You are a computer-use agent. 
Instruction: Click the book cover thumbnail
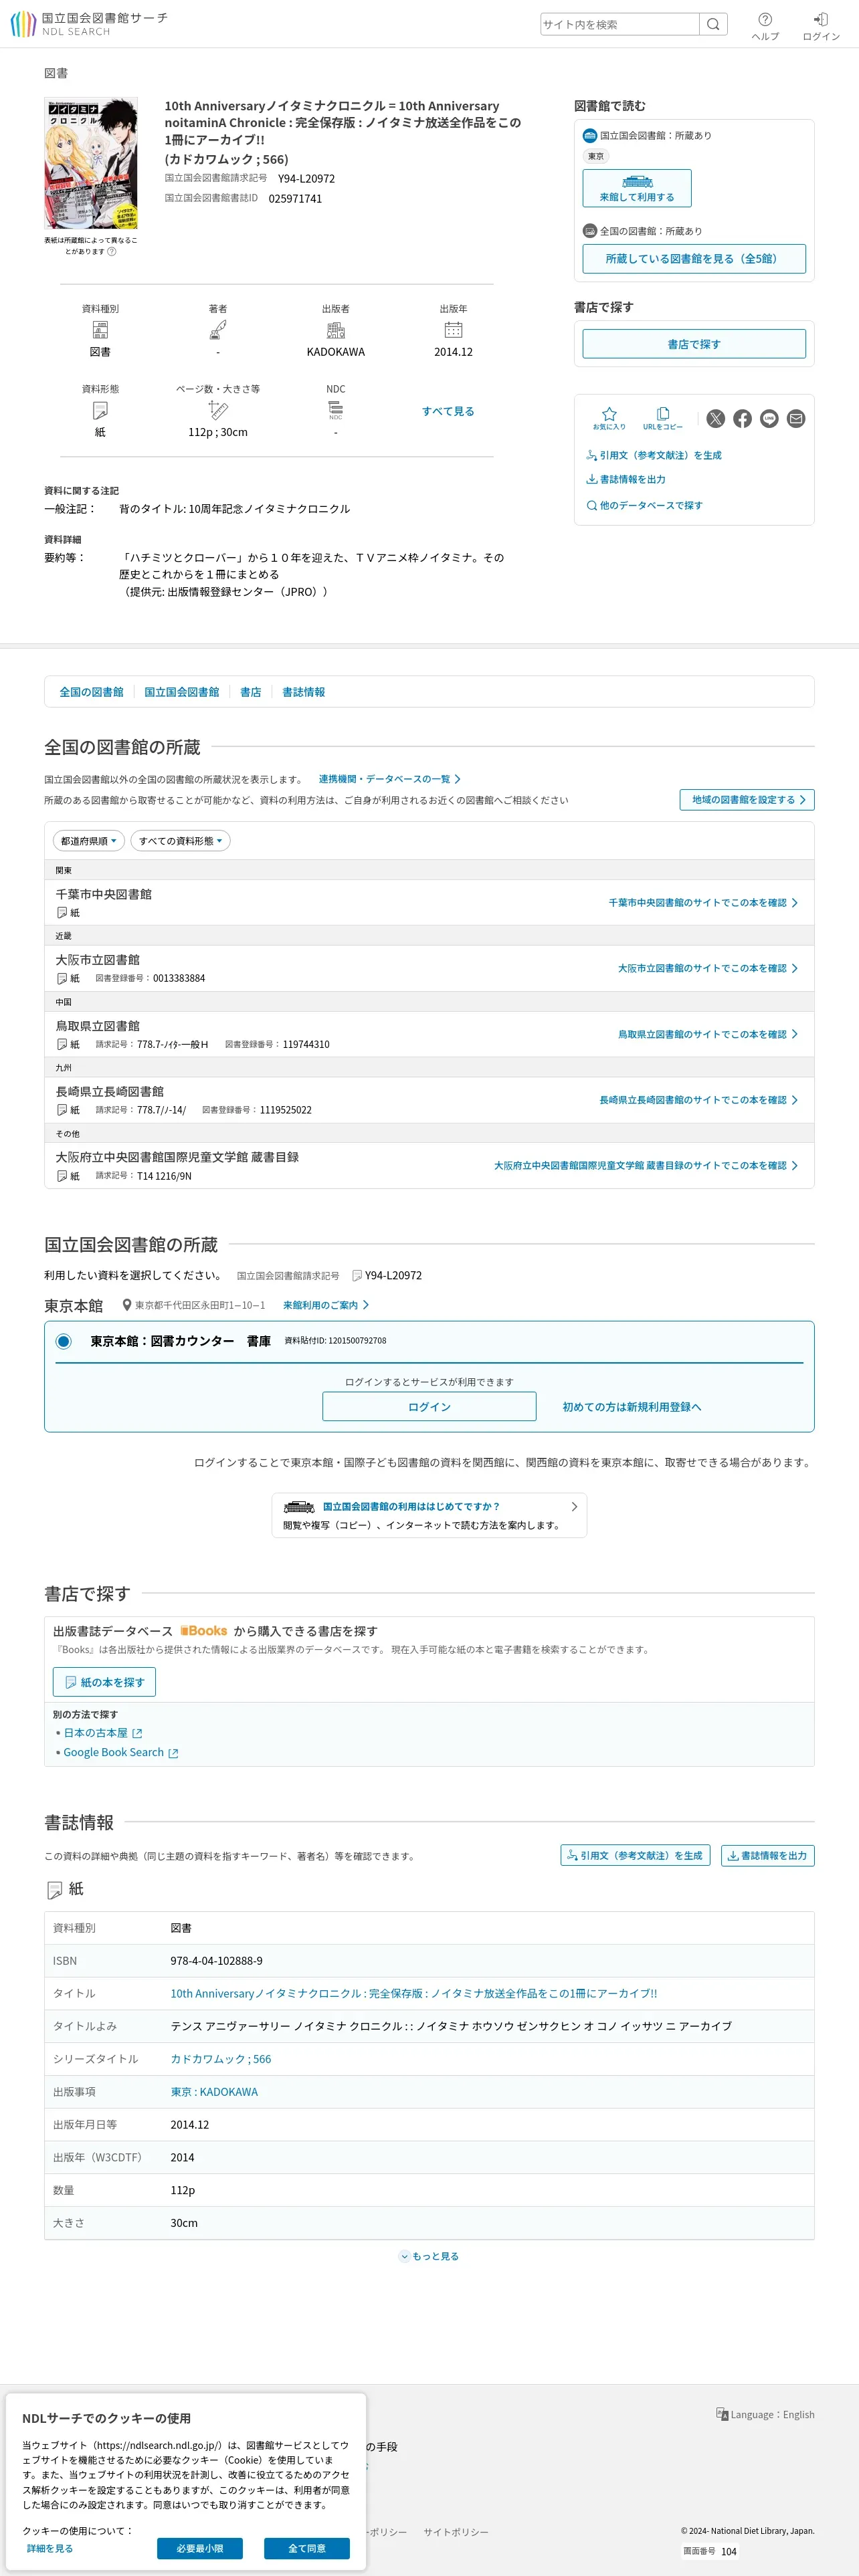point(91,164)
